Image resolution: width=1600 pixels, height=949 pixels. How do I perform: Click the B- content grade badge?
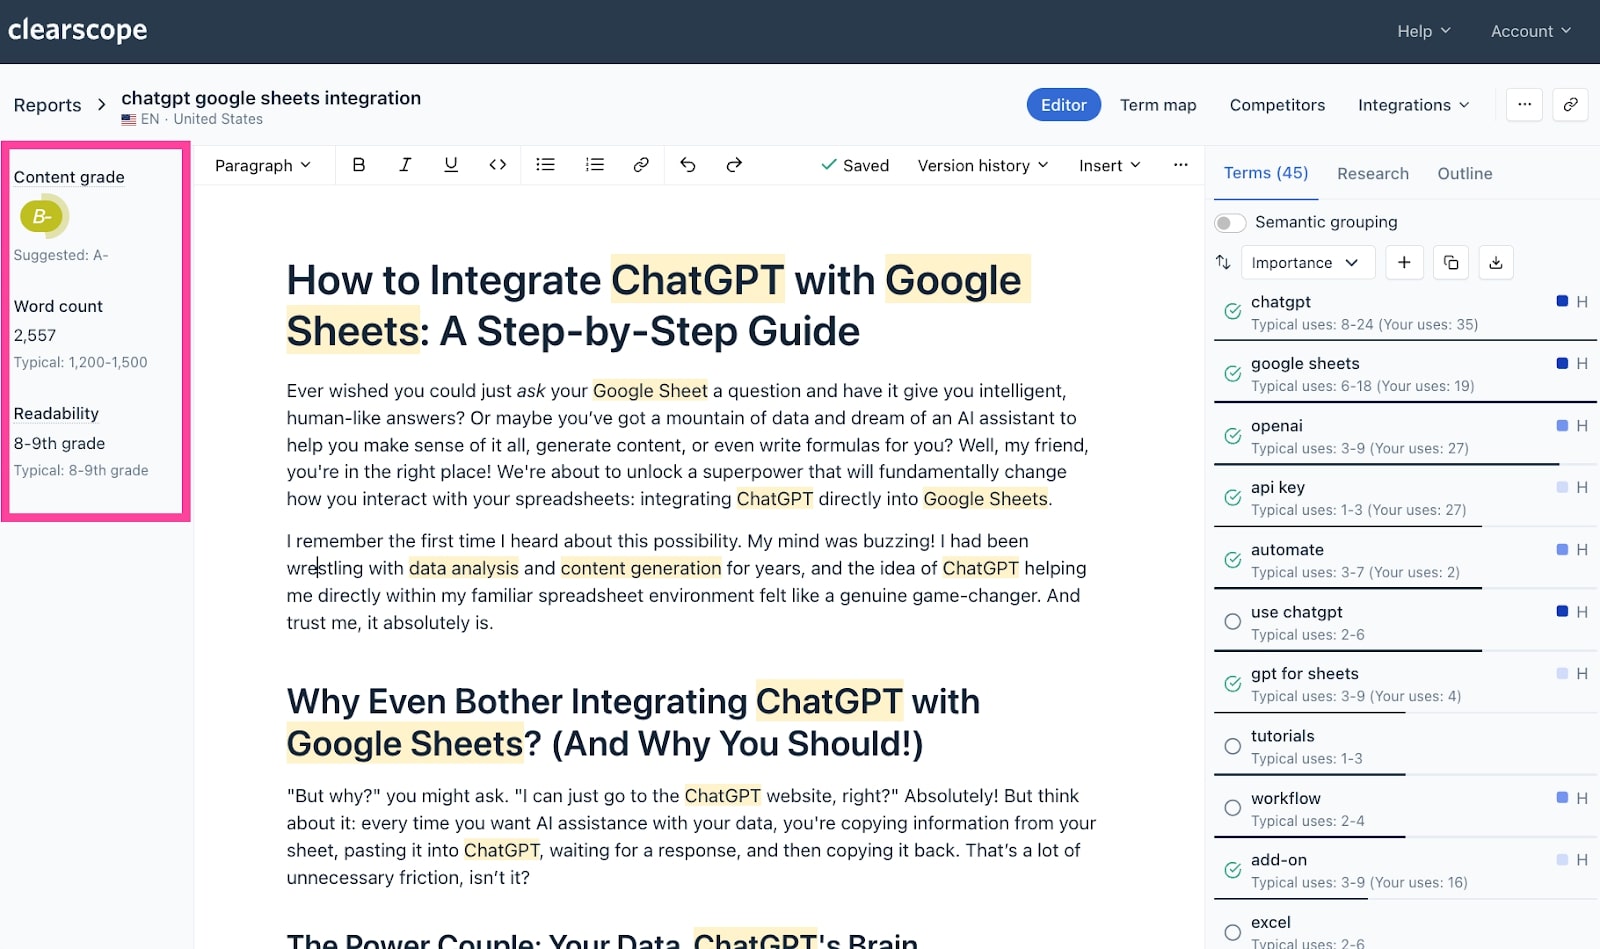pyautogui.click(x=43, y=216)
